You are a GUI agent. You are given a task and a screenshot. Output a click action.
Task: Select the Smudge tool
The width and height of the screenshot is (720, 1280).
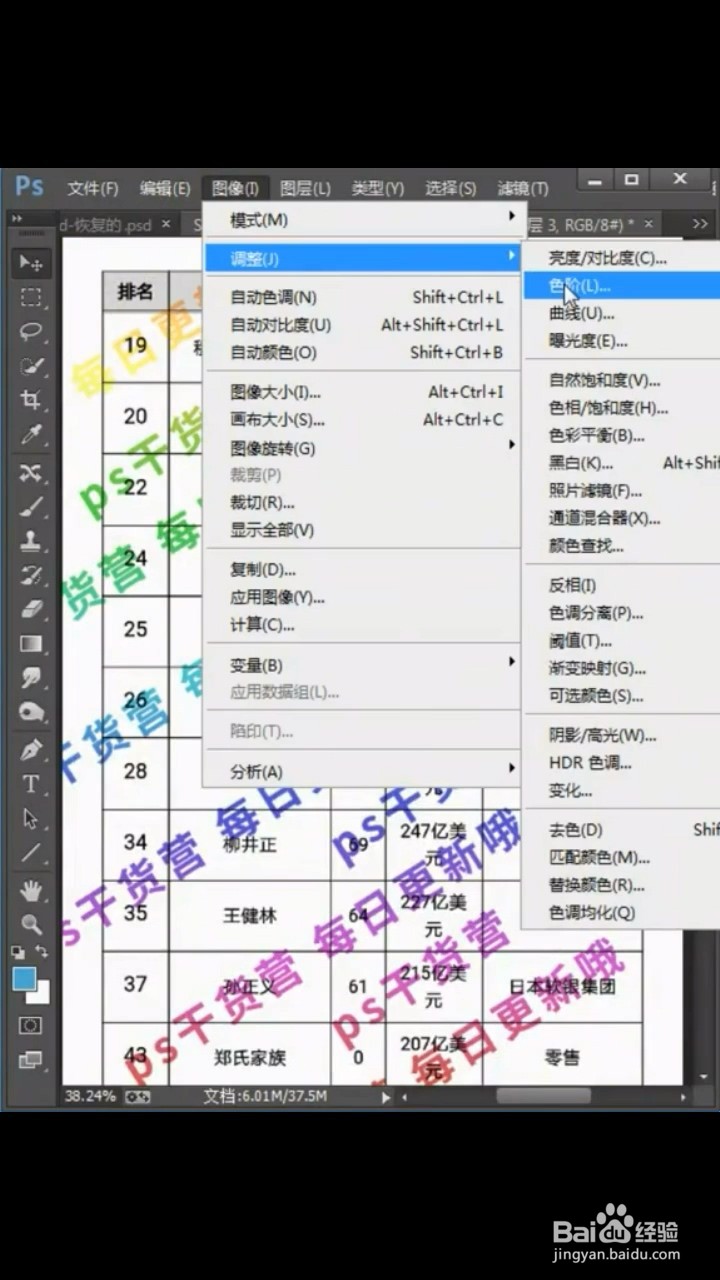click(31, 678)
